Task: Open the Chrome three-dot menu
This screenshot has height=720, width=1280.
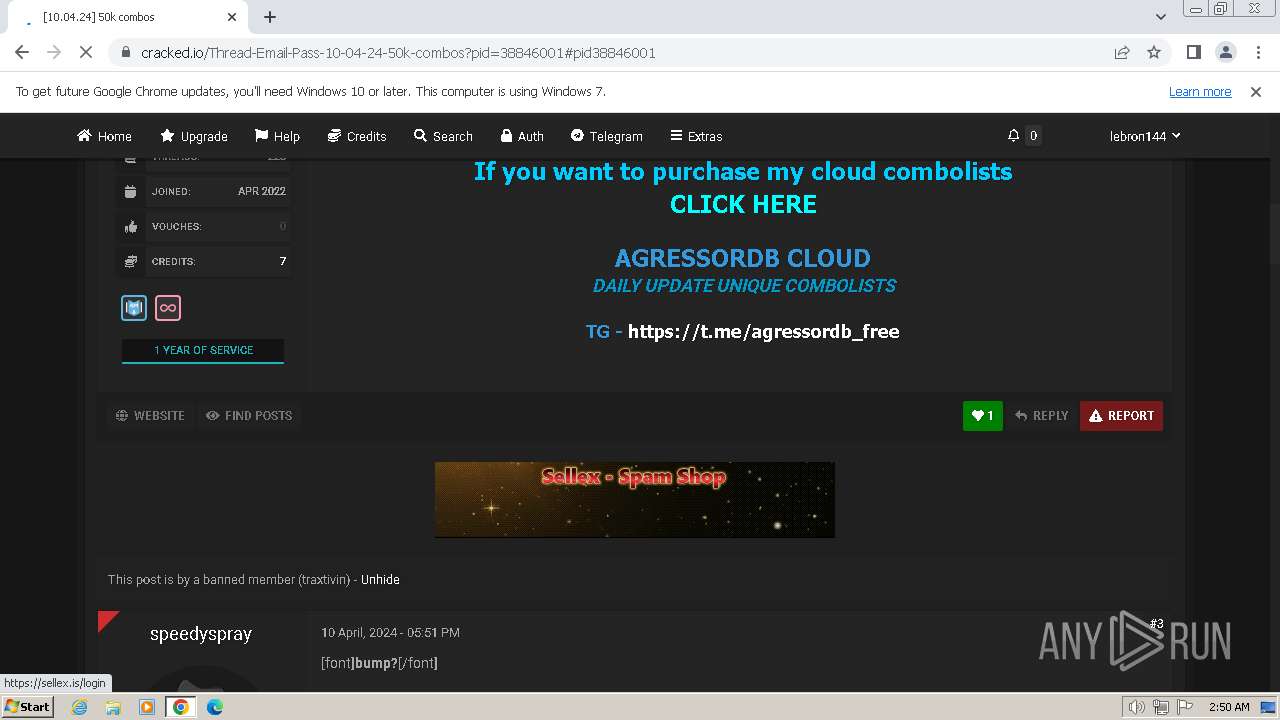Action: [x=1256, y=52]
